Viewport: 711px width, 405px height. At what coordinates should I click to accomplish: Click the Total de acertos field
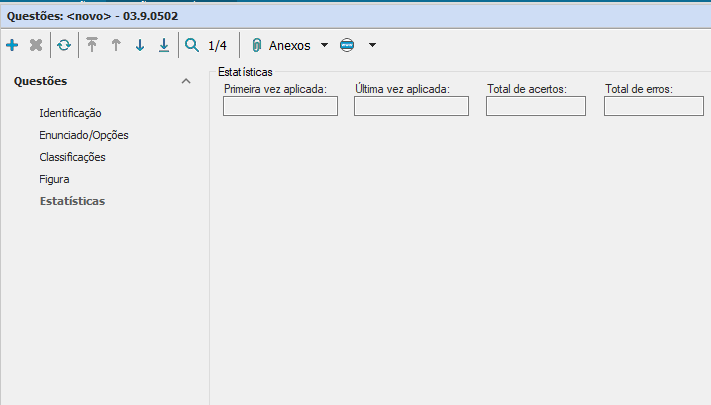click(x=535, y=106)
